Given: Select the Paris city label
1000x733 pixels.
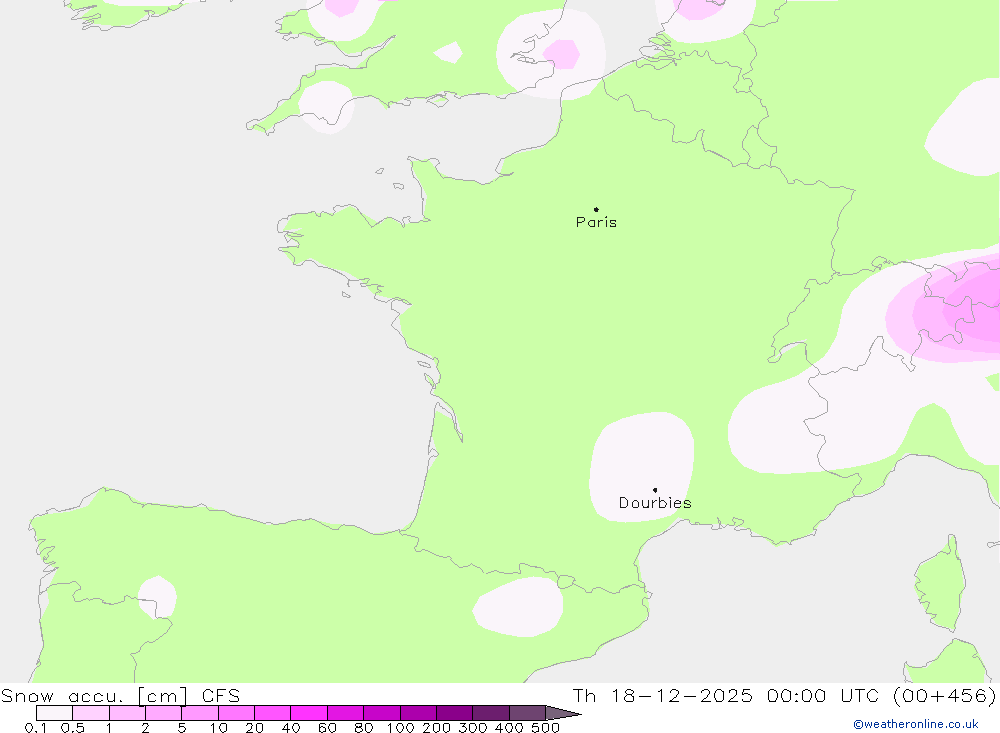Looking at the screenshot, I should coord(596,222).
